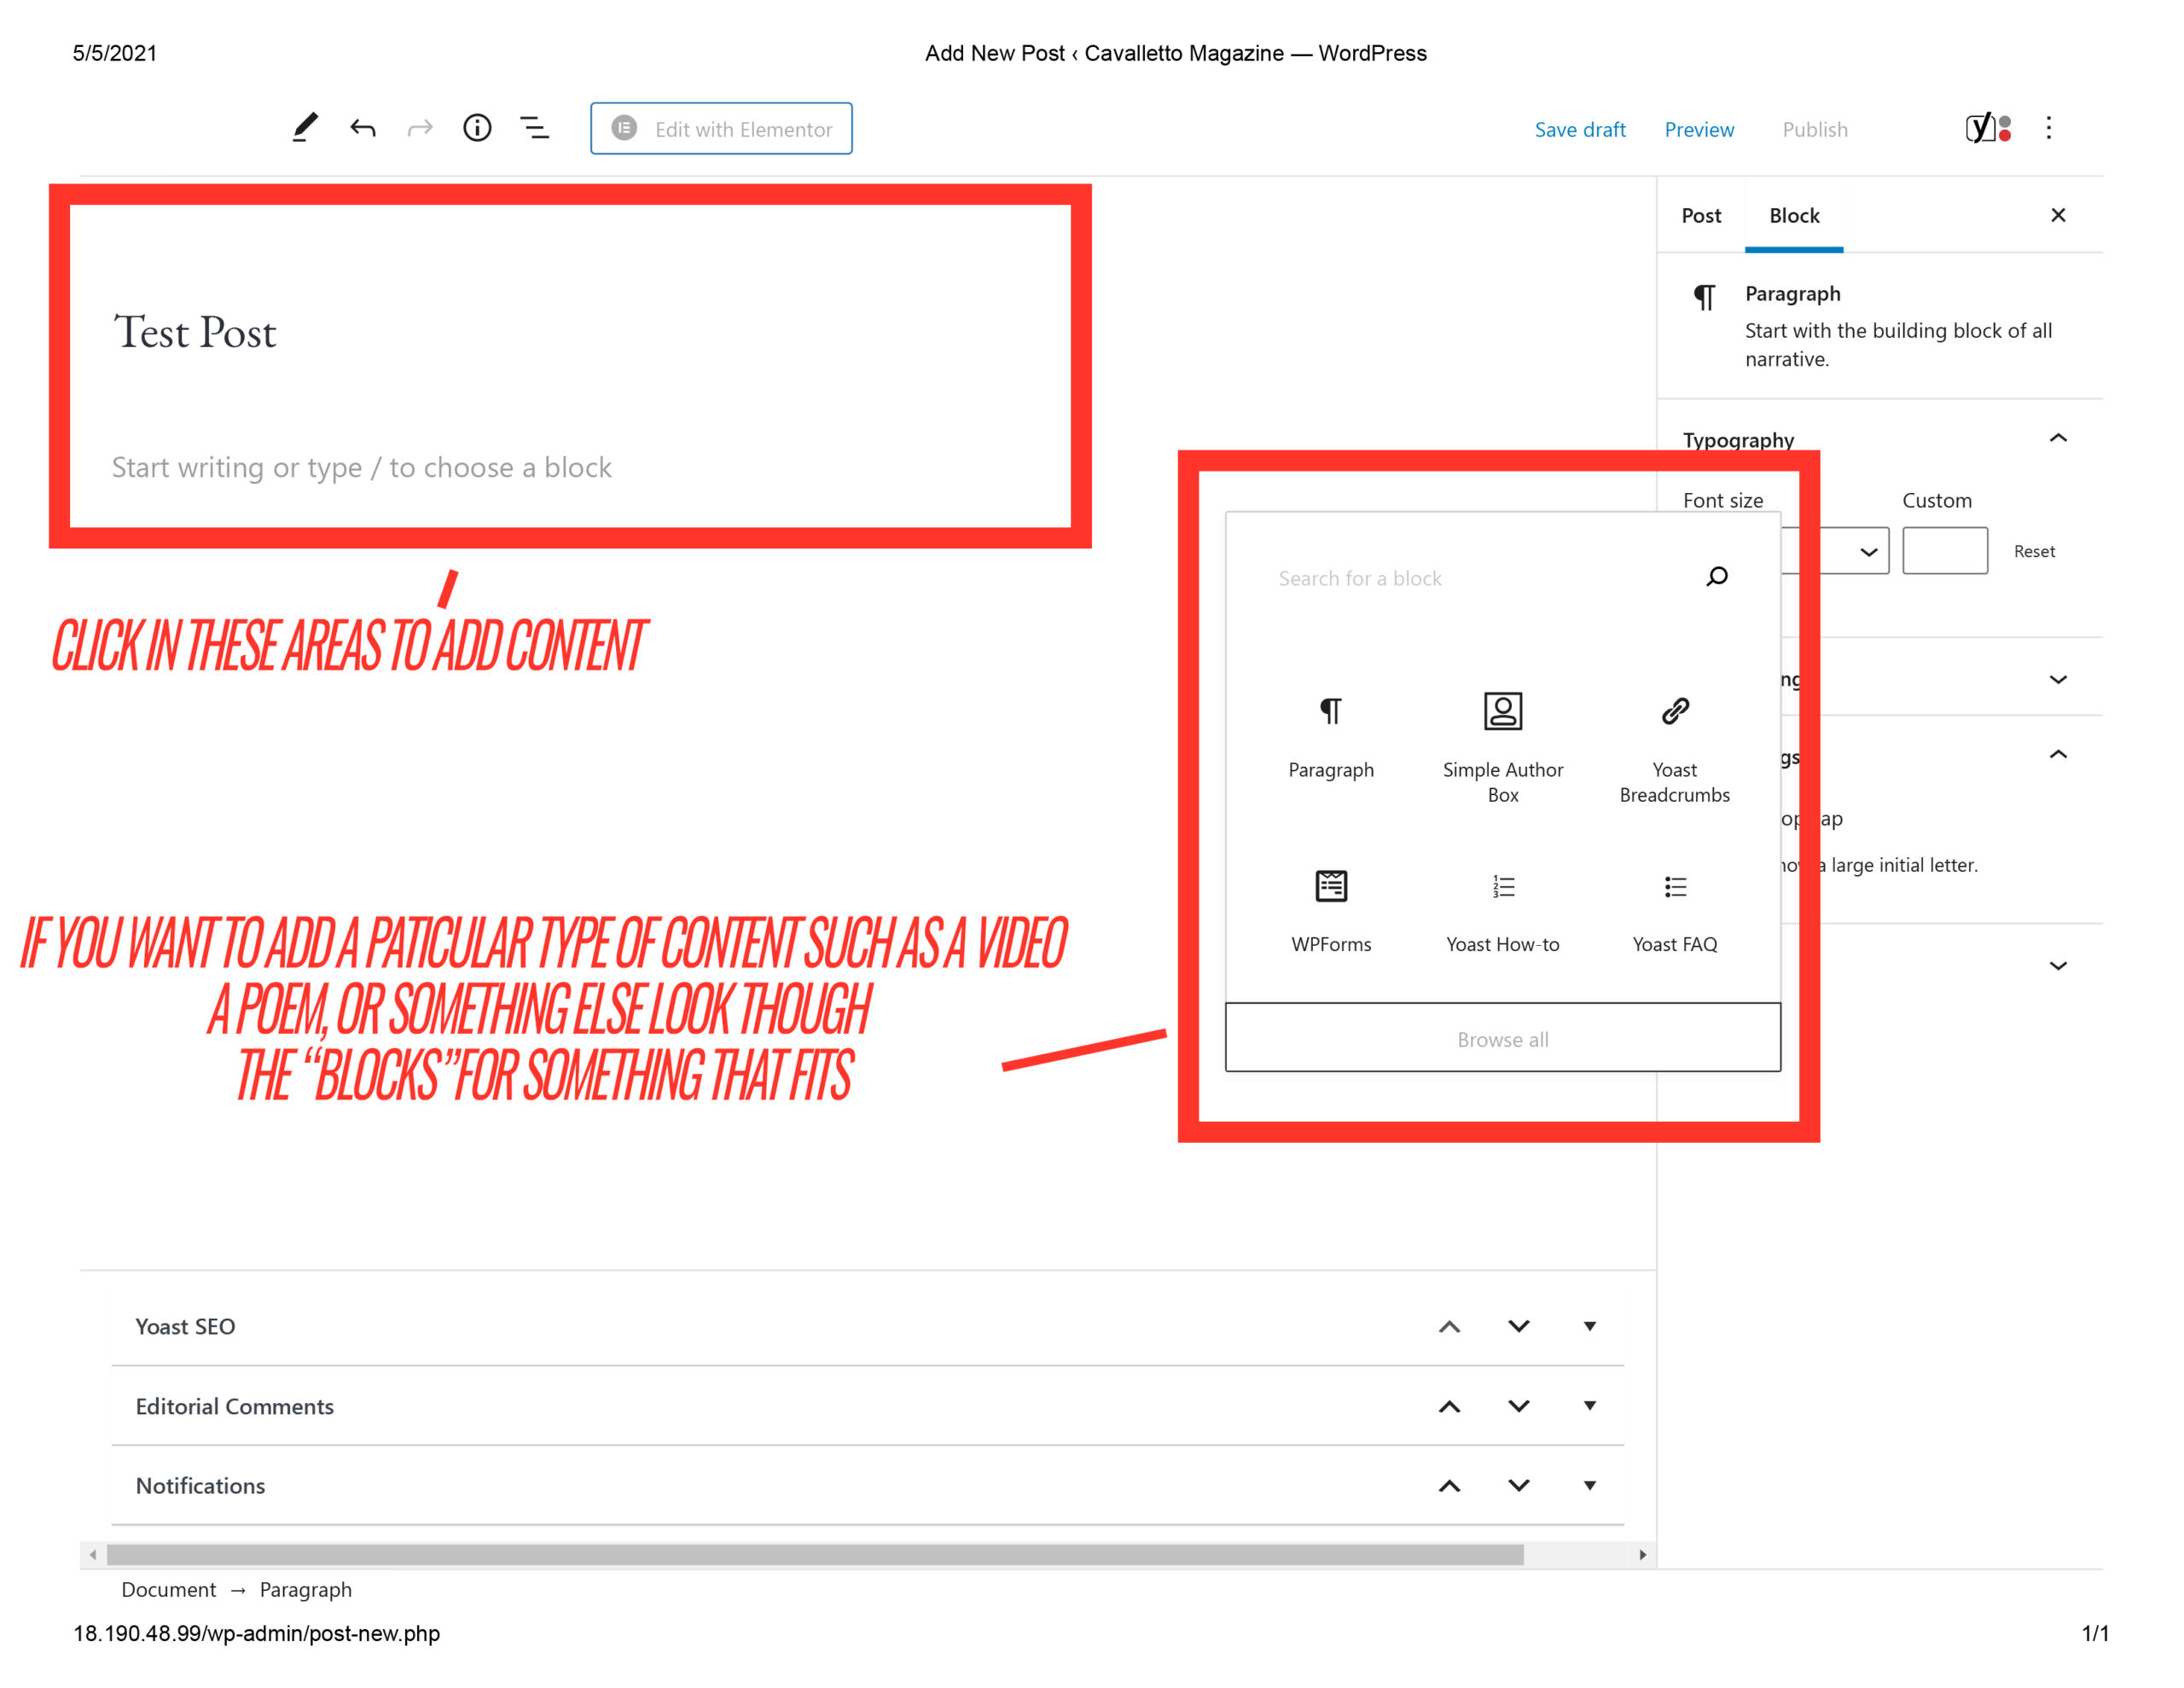Image resolution: width=2184 pixels, height=1688 pixels.
Task: Click the horizontal scrollbar thumb
Action: [x=815, y=1555]
